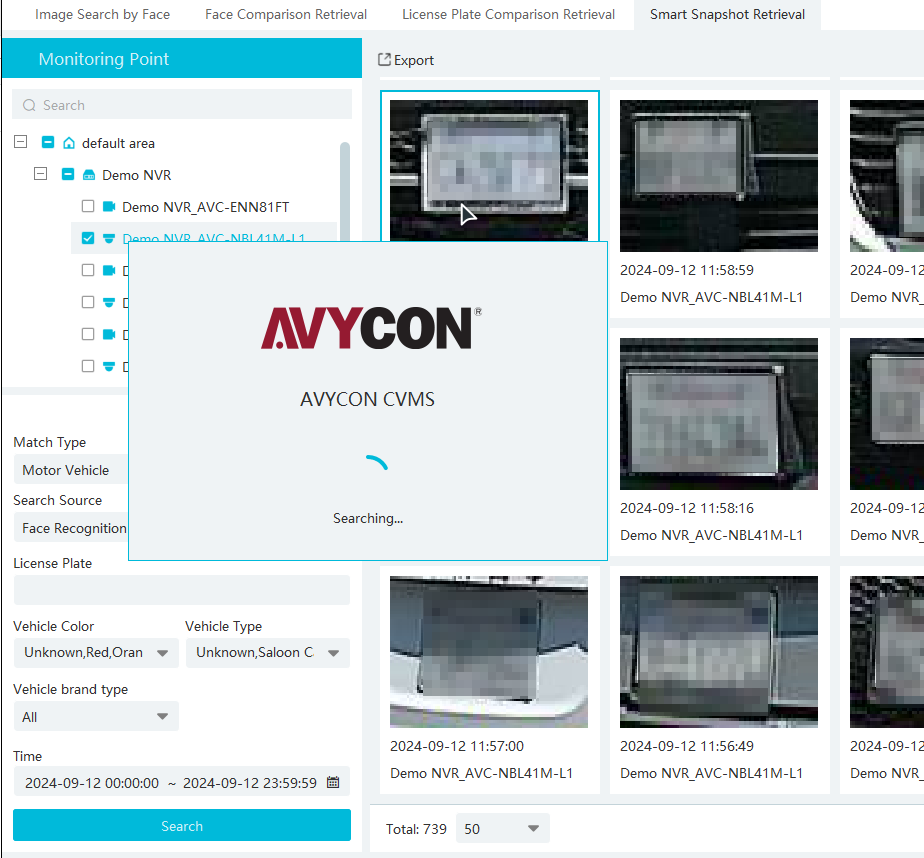Viewport: 924px width, 858px height.
Task: Click the magnifier icon in search box
Action: pyautogui.click(x=29, y=105)
